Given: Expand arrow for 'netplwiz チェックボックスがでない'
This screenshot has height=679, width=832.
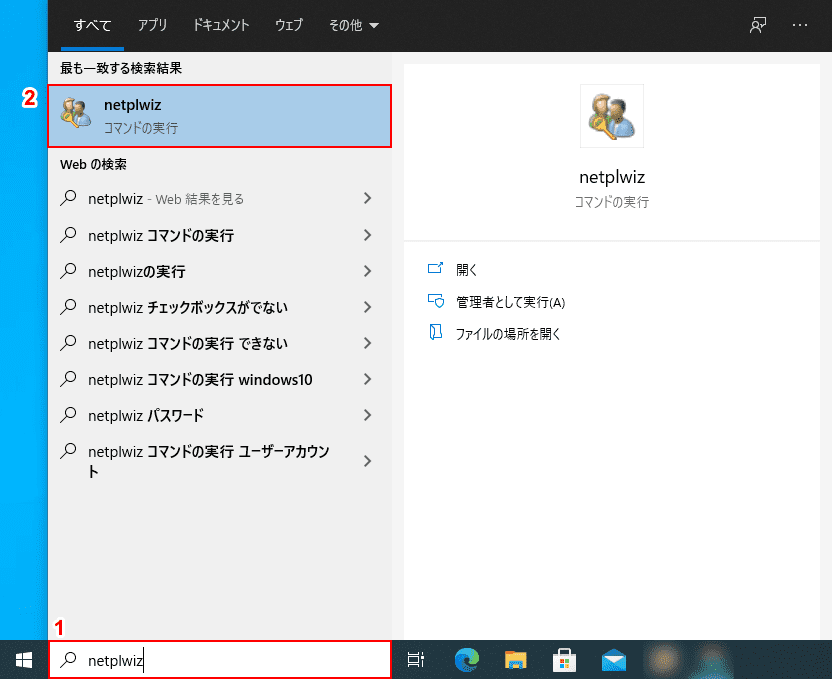Looking at the screenshot, I should [x=367, y=307].
